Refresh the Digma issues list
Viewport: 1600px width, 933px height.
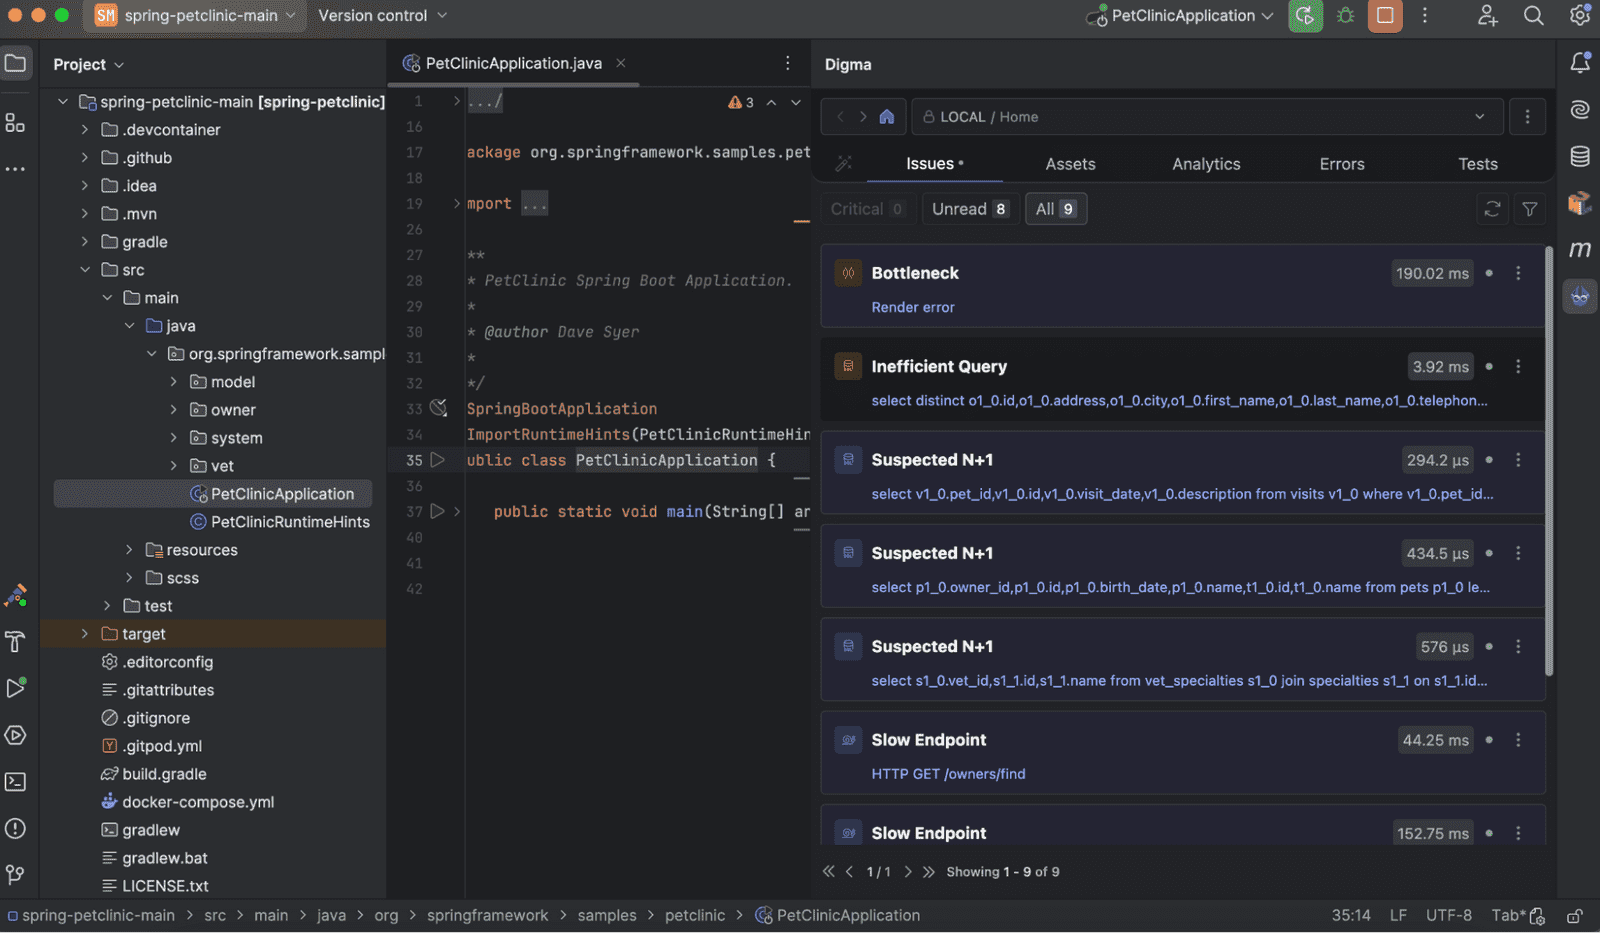(1493, 209)
